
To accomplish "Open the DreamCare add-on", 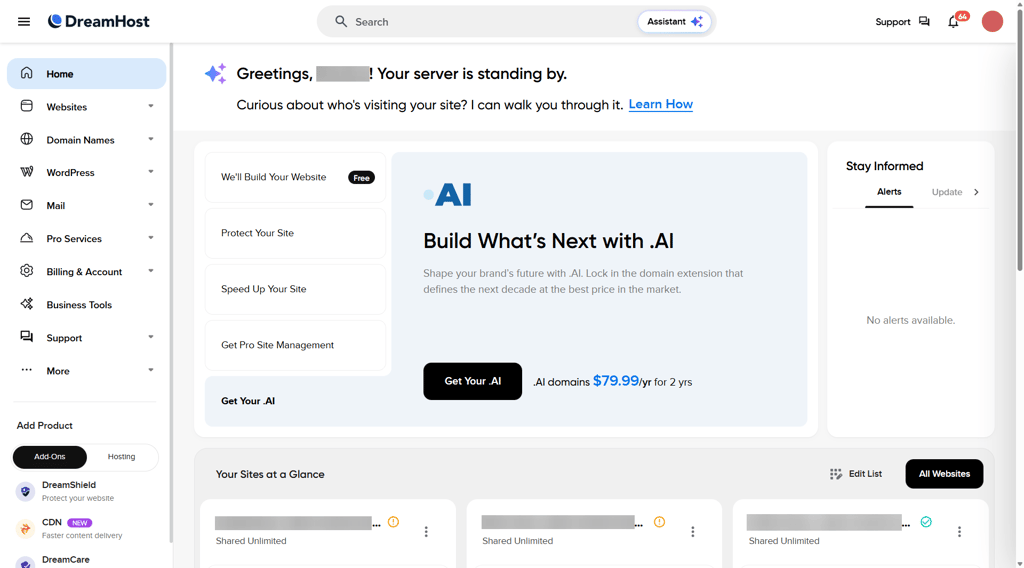I will click(65, 560).
